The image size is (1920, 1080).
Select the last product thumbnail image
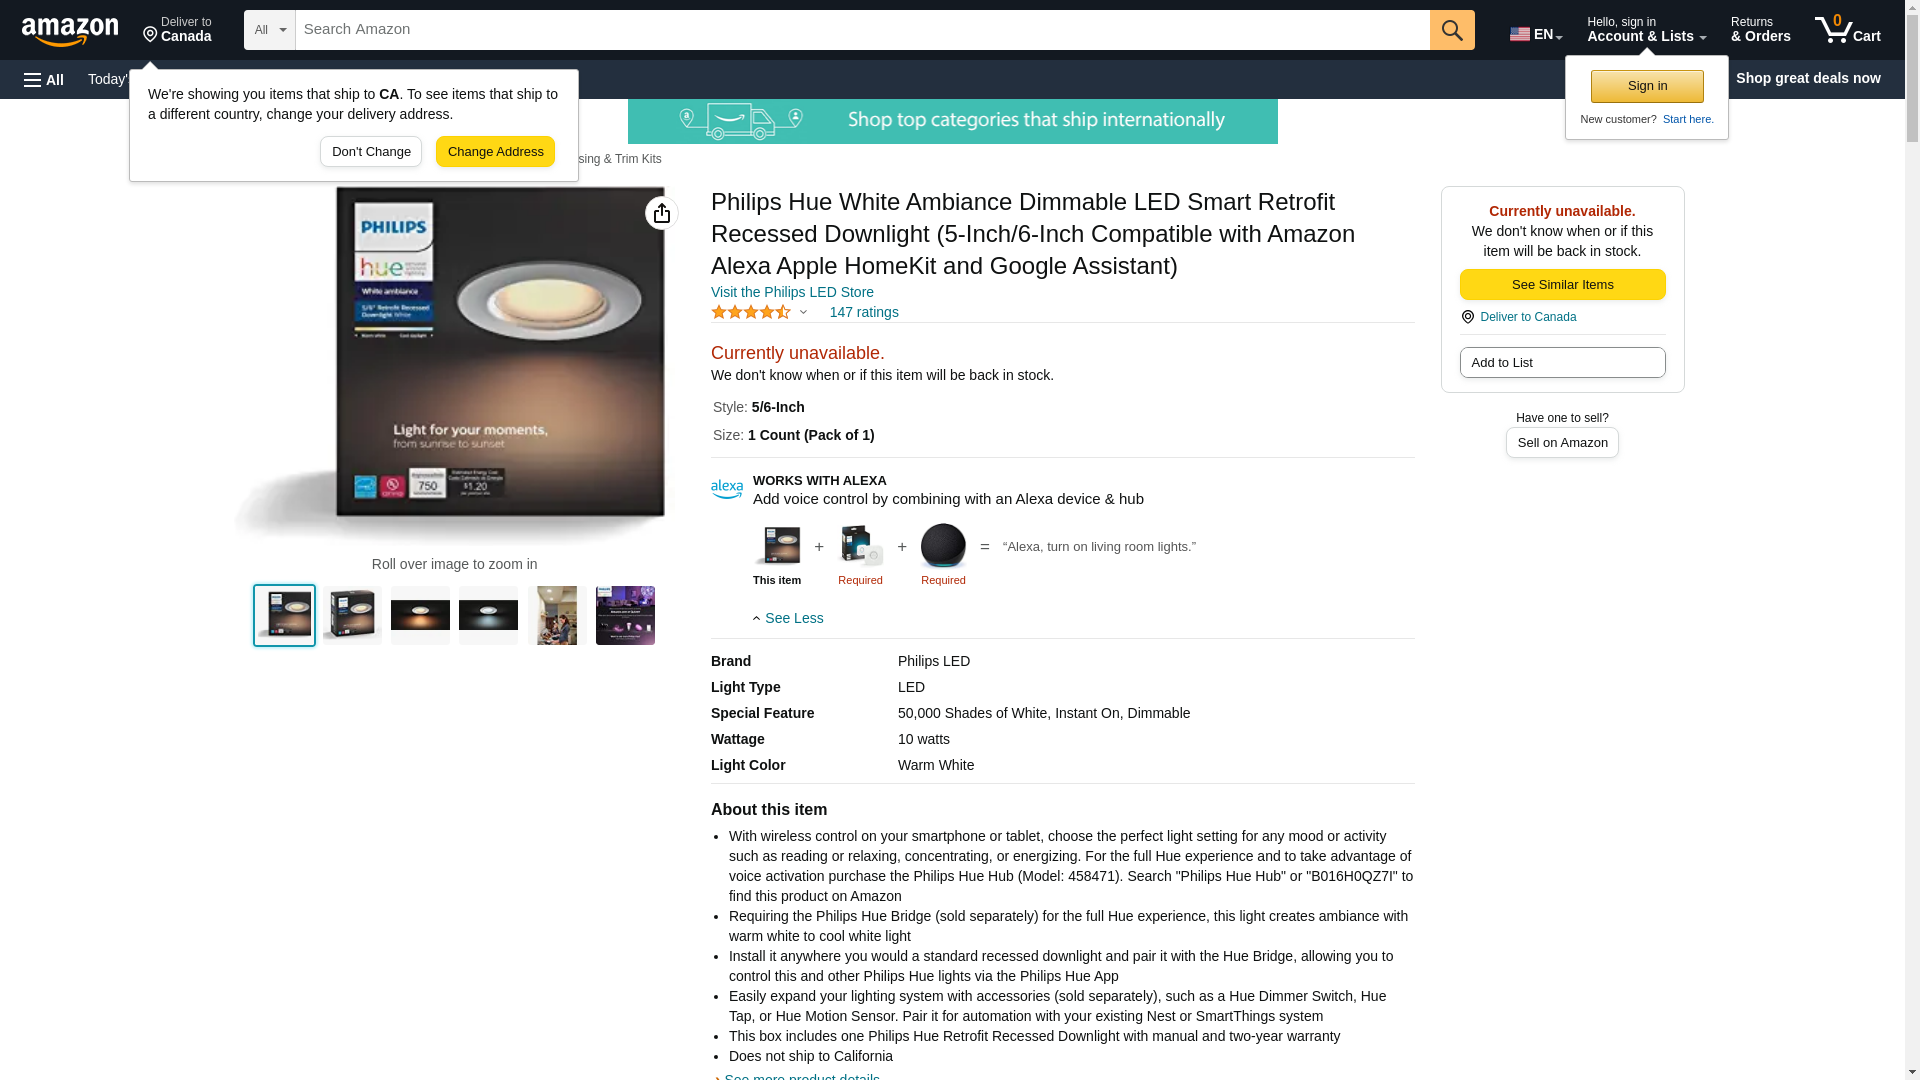click(625, 615)
